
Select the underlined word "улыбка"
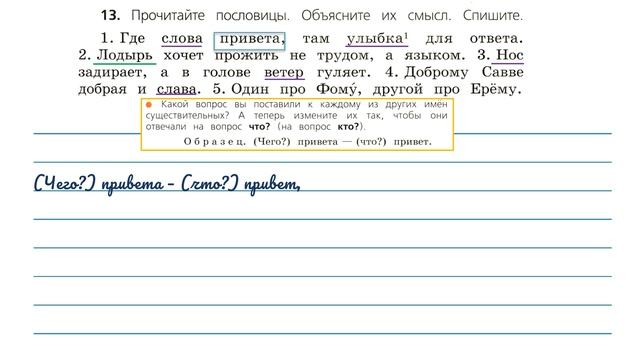(x=375, y=39)
